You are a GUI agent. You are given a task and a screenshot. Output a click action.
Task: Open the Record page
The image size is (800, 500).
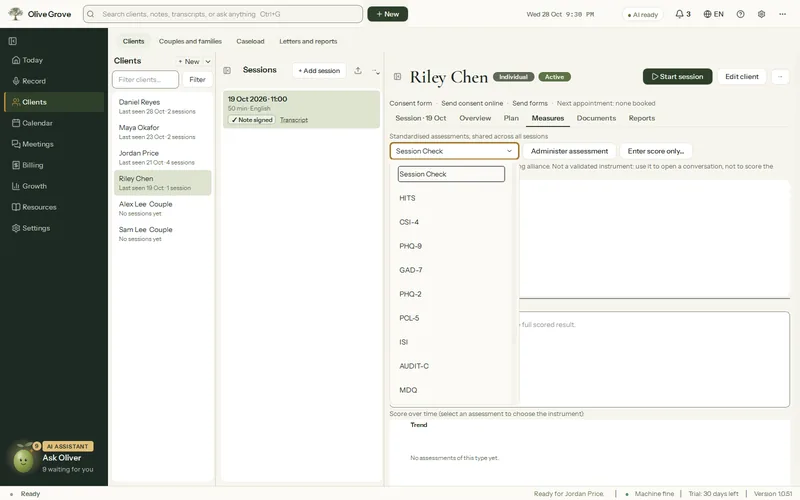(54, 81)
